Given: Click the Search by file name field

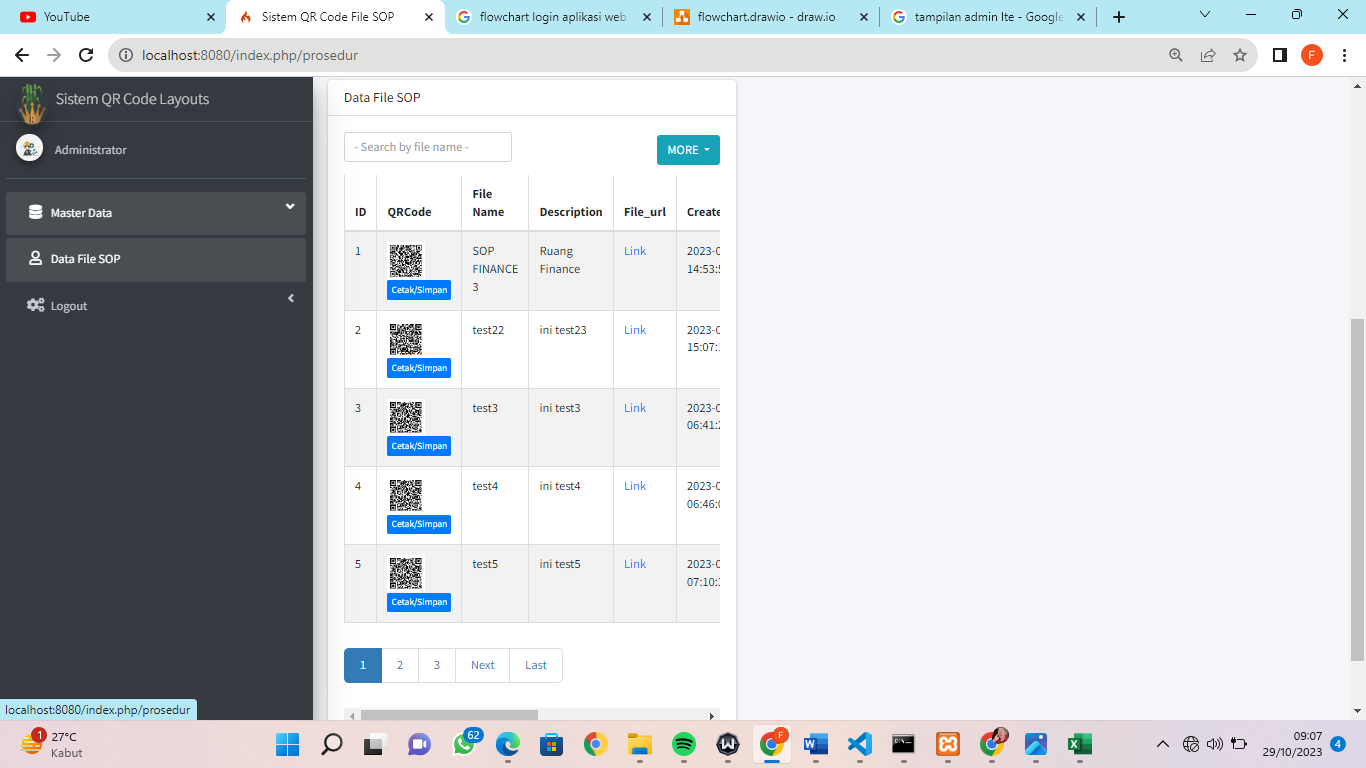Looking at the screenshot, I should pyautogui.click(x=428, y=147).
